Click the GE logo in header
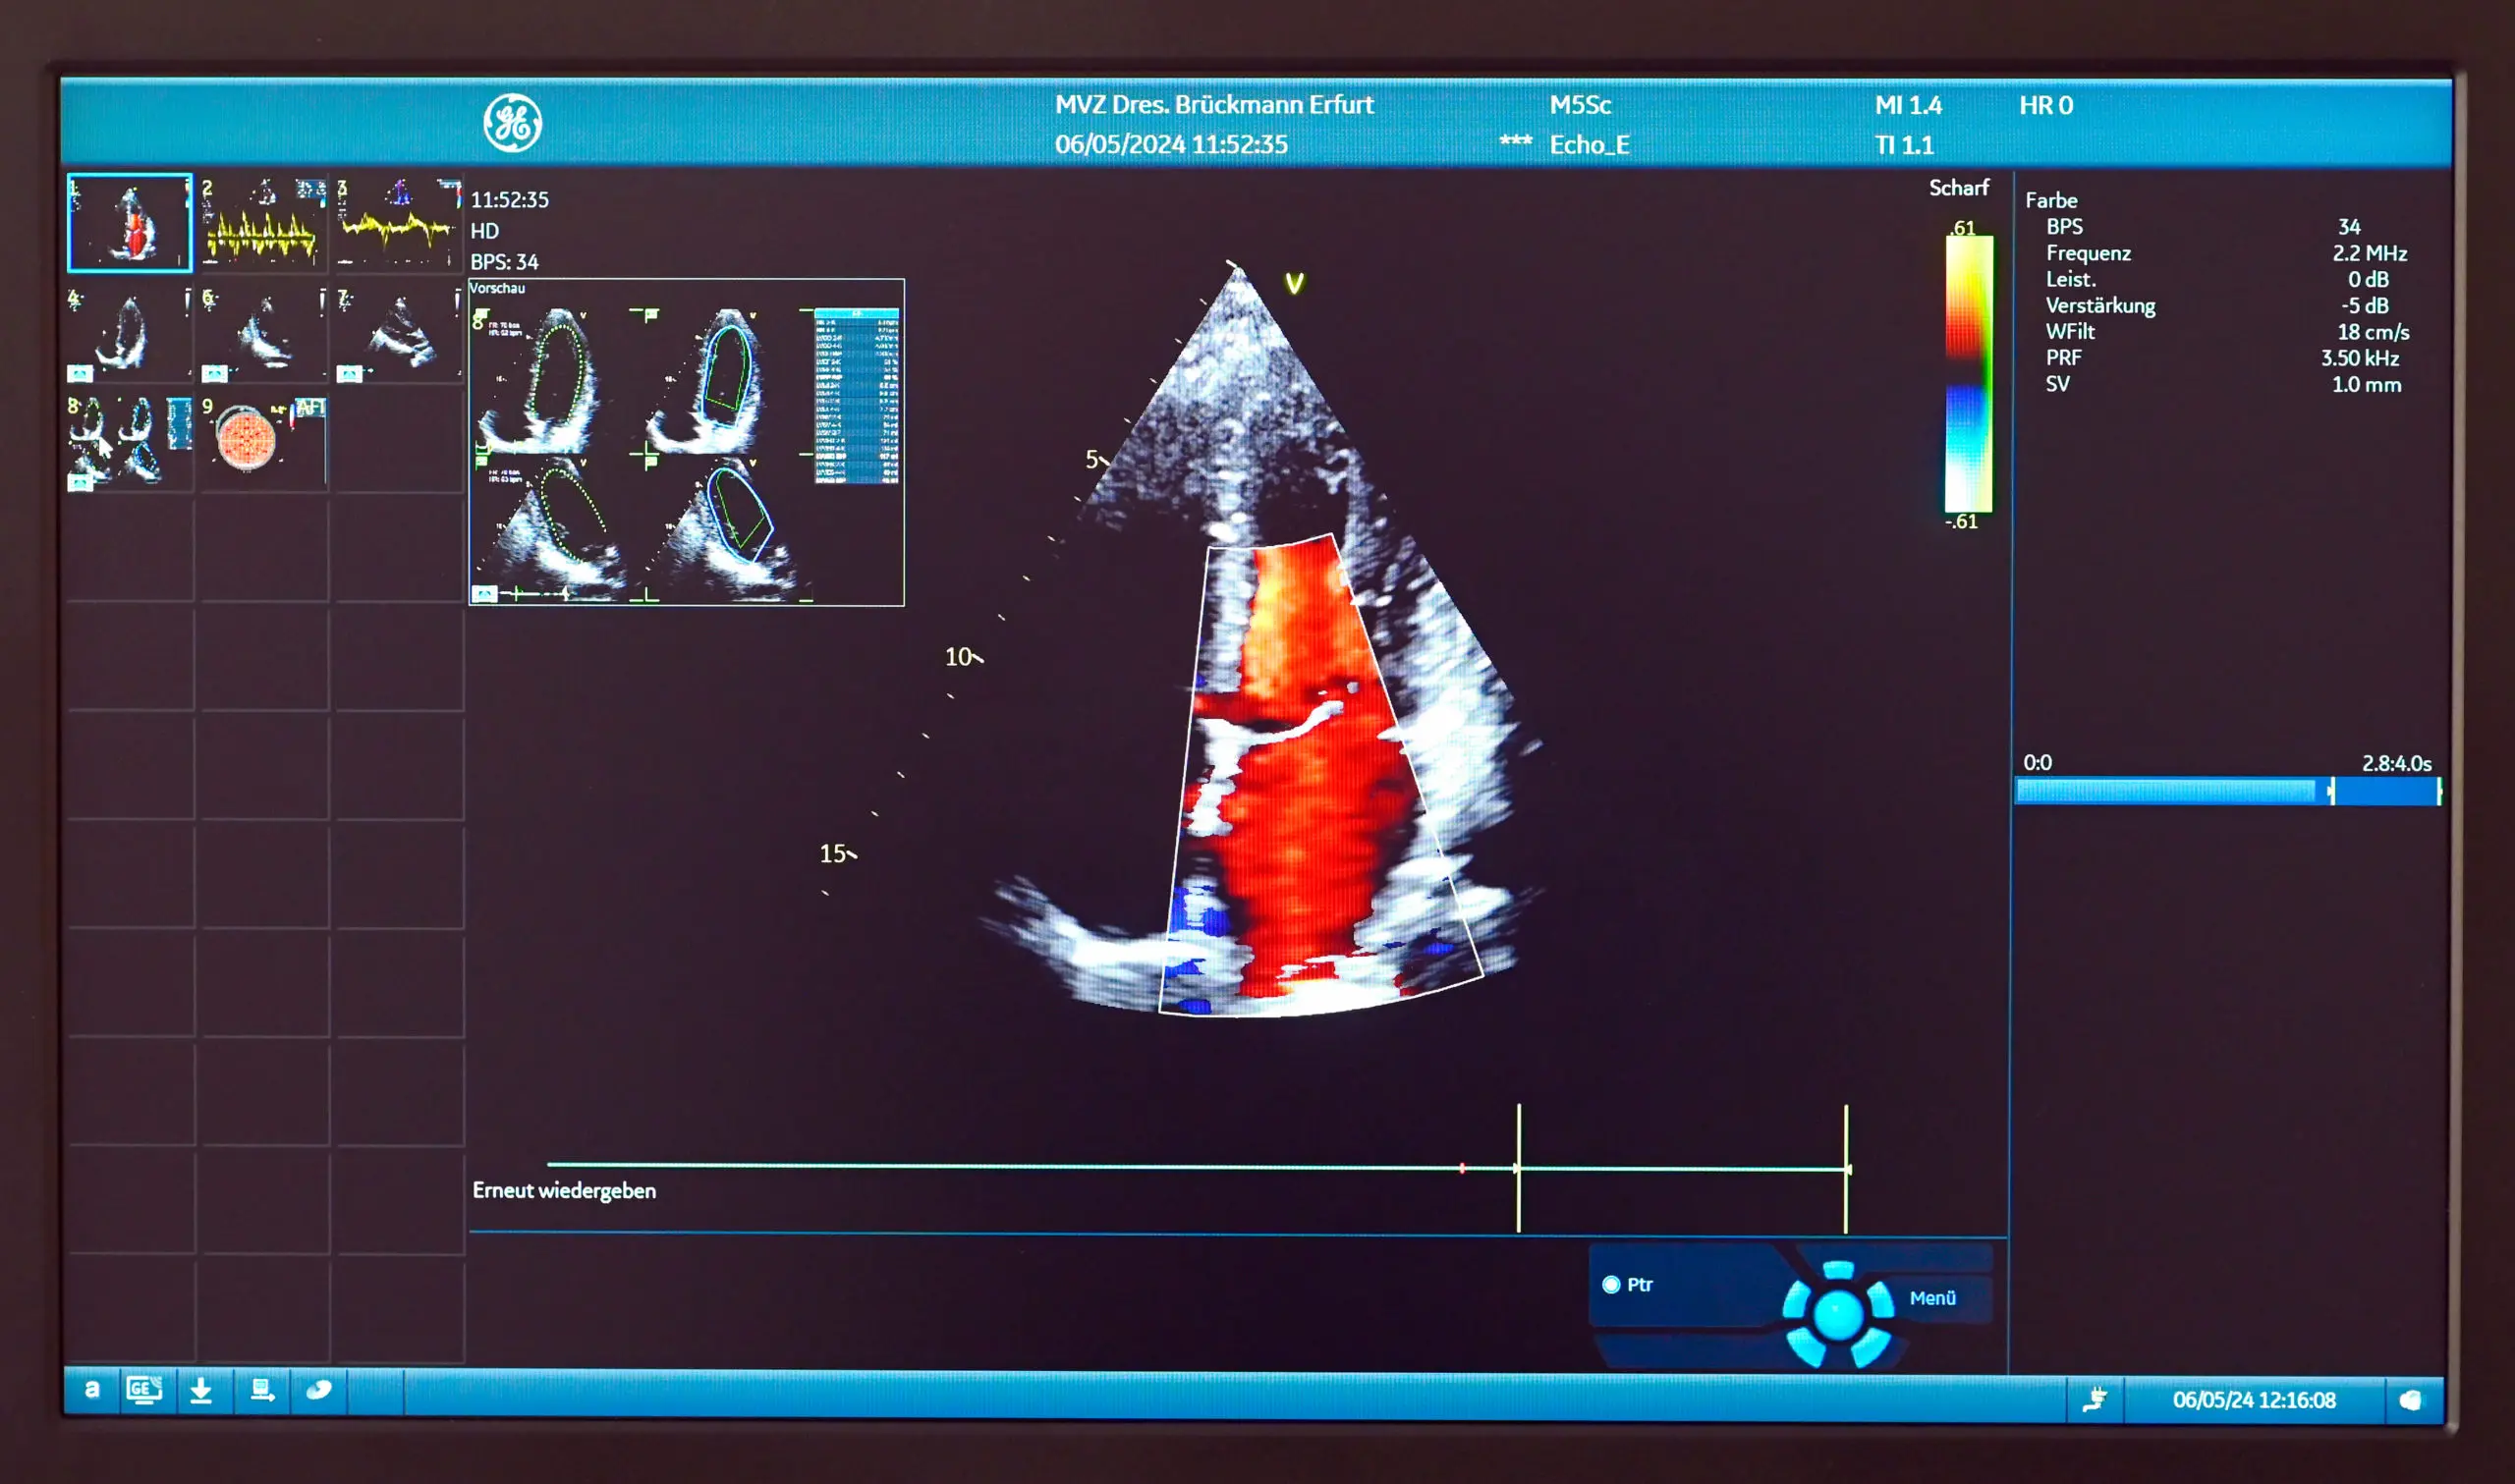Screen dimensions: 2515x1484 tap(512, 123)
